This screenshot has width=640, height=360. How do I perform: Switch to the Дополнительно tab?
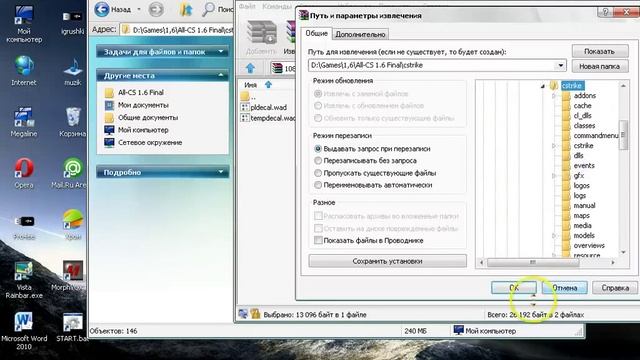point(360,34)
